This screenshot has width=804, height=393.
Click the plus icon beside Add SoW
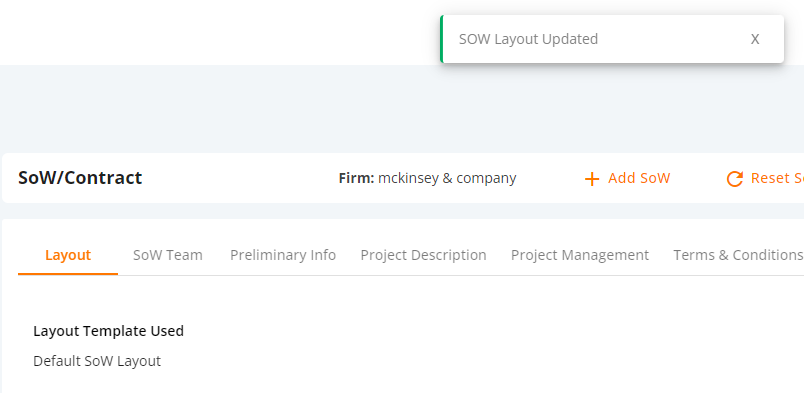592,179
